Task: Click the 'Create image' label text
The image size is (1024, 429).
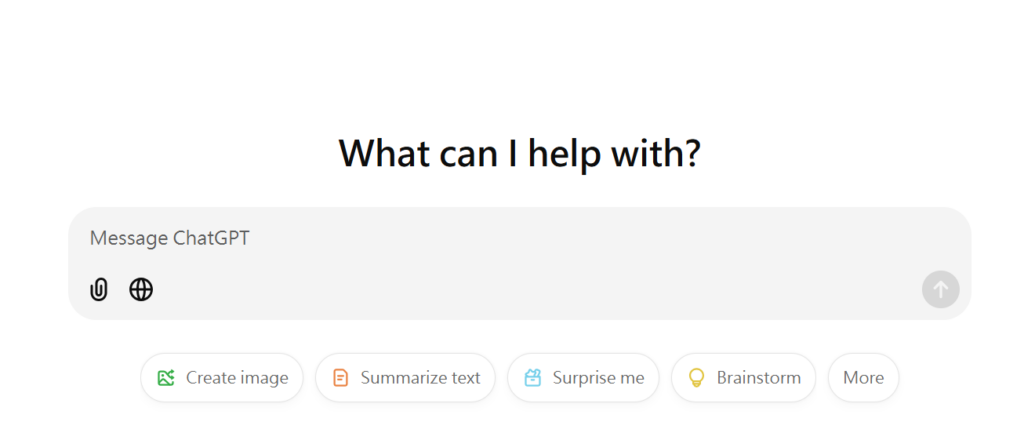Action: (x=237, y=378)
